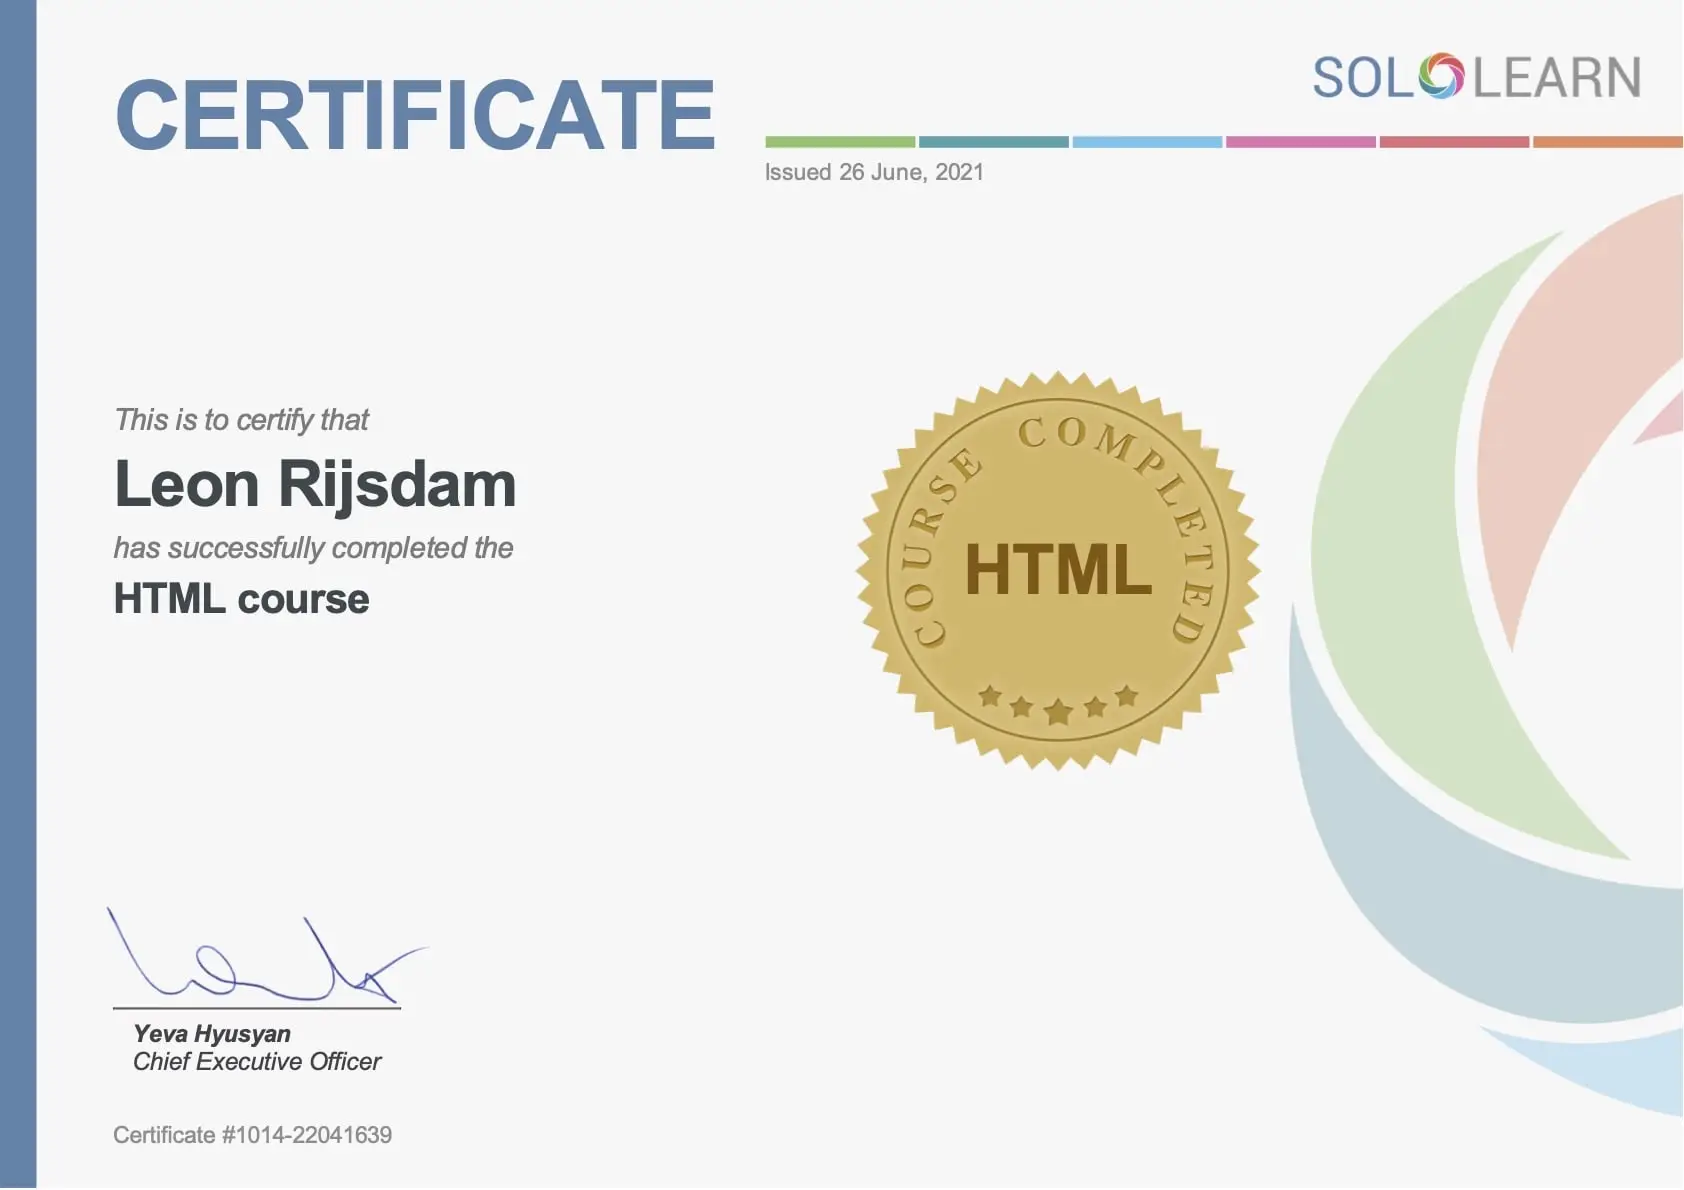Click the 'Chief Executive Officer' title

click(257, 1062)
